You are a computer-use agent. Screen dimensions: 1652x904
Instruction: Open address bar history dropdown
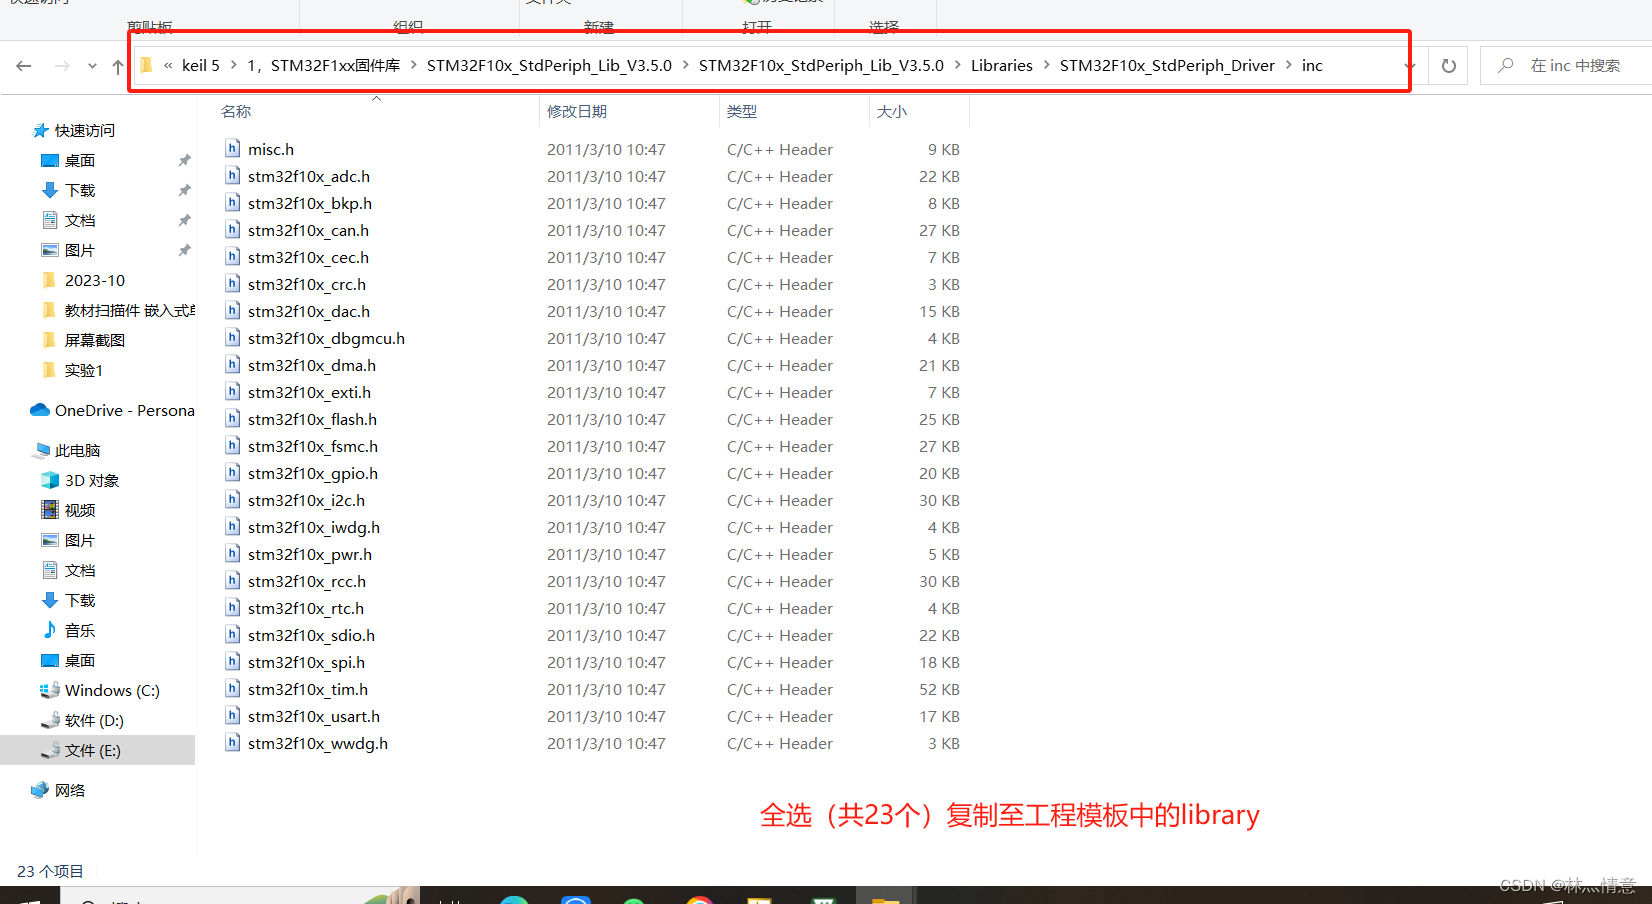tap(1410, 66)
